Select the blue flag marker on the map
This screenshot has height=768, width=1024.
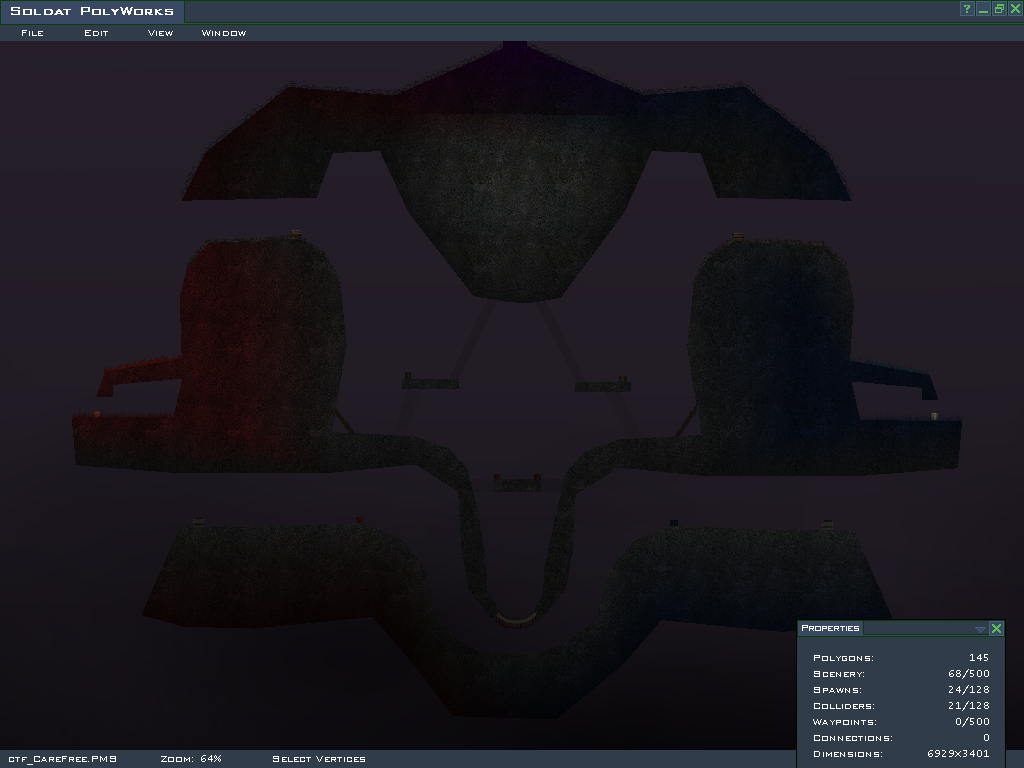[x=674, y=522]
